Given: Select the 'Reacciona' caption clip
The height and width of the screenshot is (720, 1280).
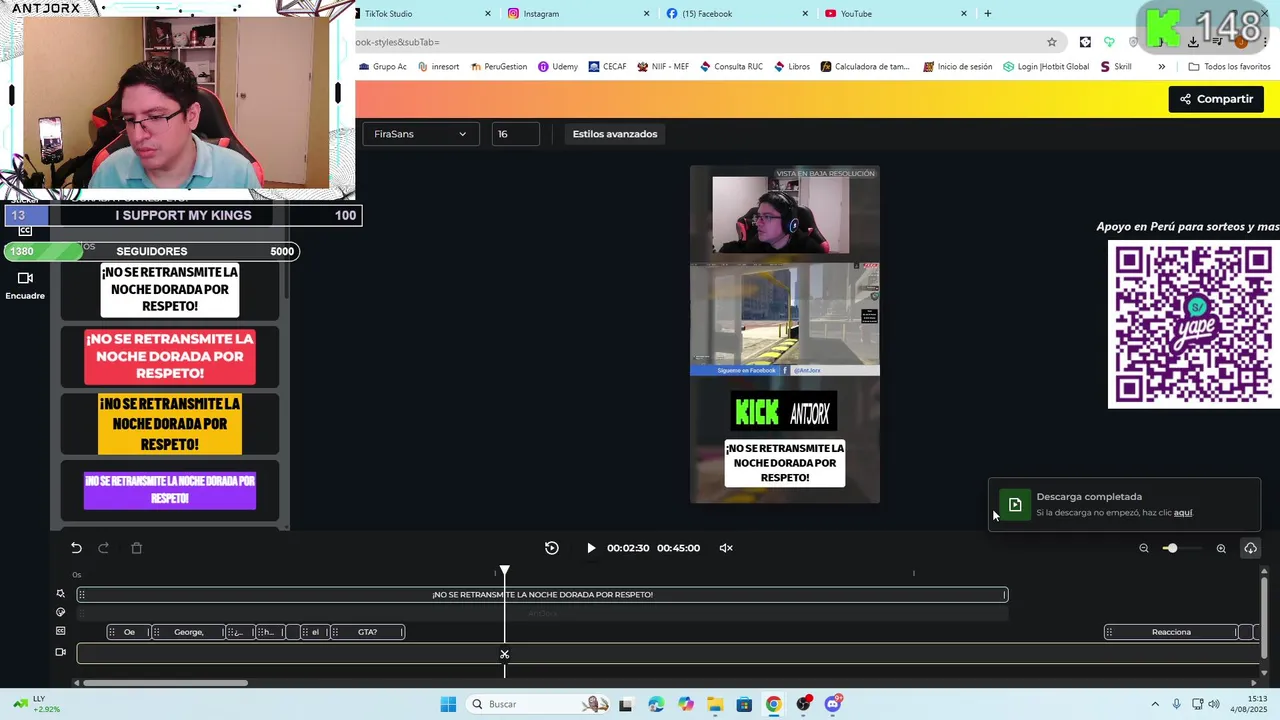Looking at the screenshot, I should (1171, 632).
